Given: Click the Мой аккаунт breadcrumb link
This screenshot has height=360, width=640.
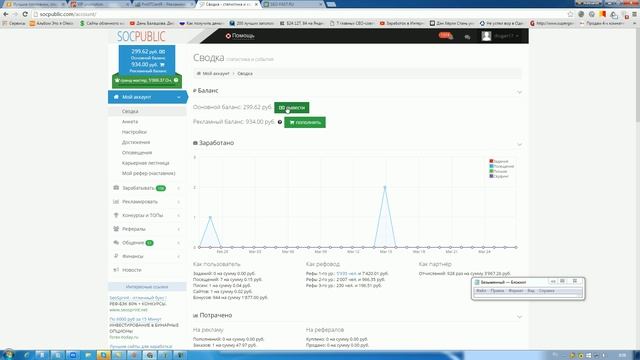Looking at the screenshot, I should point(216,73).
